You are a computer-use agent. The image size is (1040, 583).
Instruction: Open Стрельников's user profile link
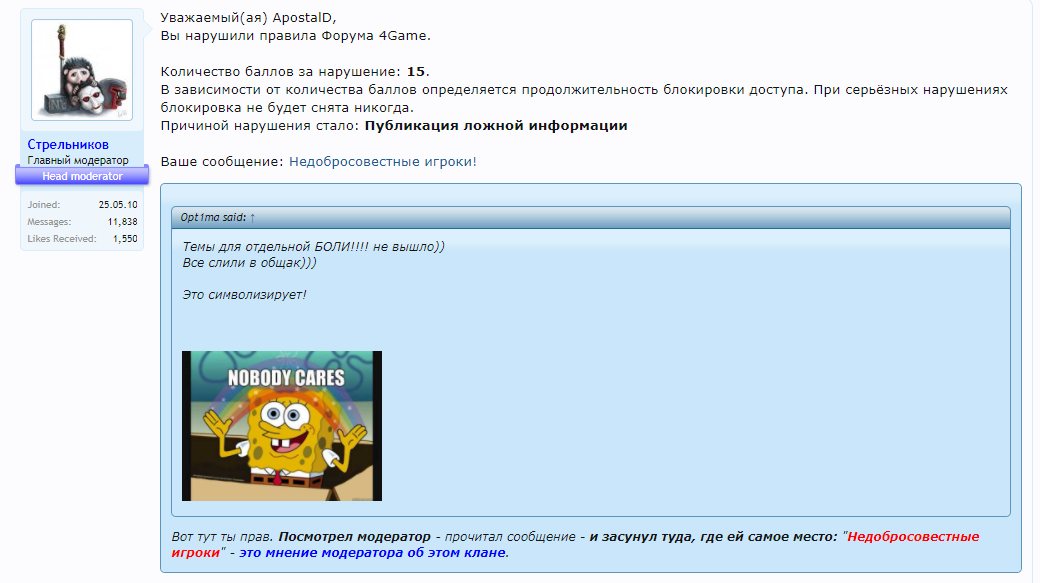[68, 145]
